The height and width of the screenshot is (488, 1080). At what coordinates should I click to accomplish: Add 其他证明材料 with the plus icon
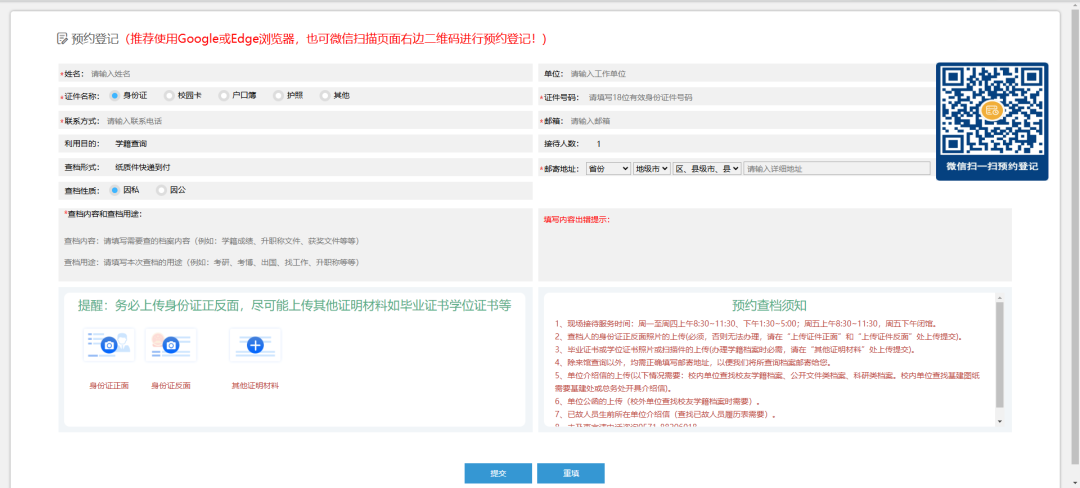click(255, 345)
